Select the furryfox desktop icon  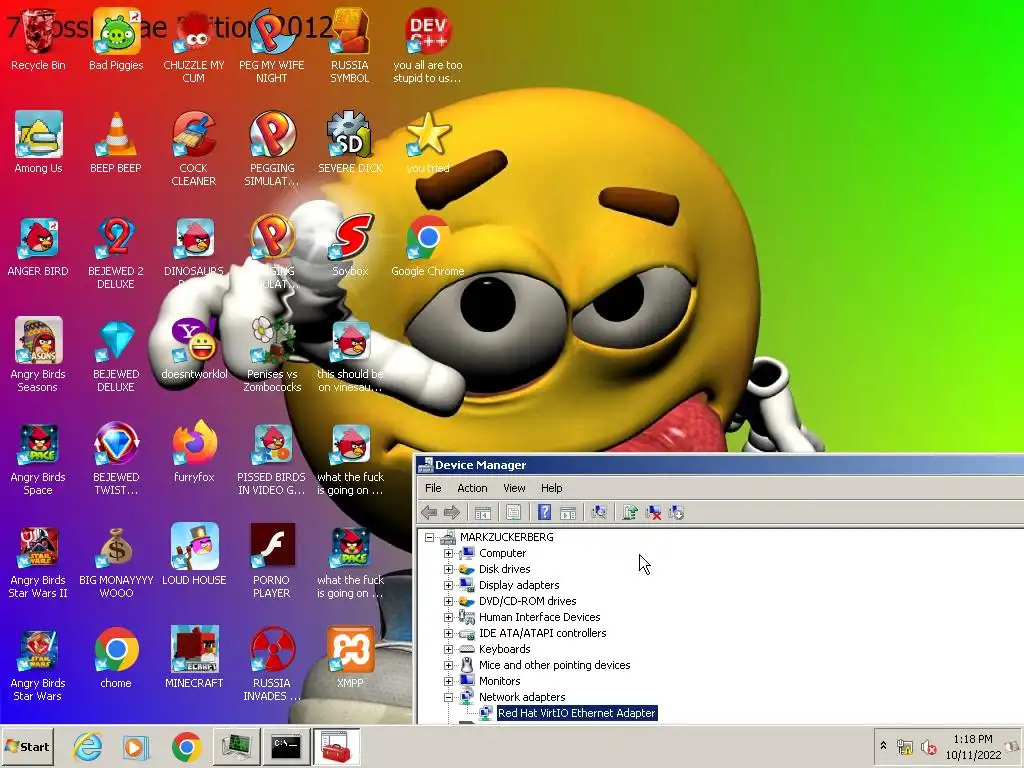(x=194, y=452)
